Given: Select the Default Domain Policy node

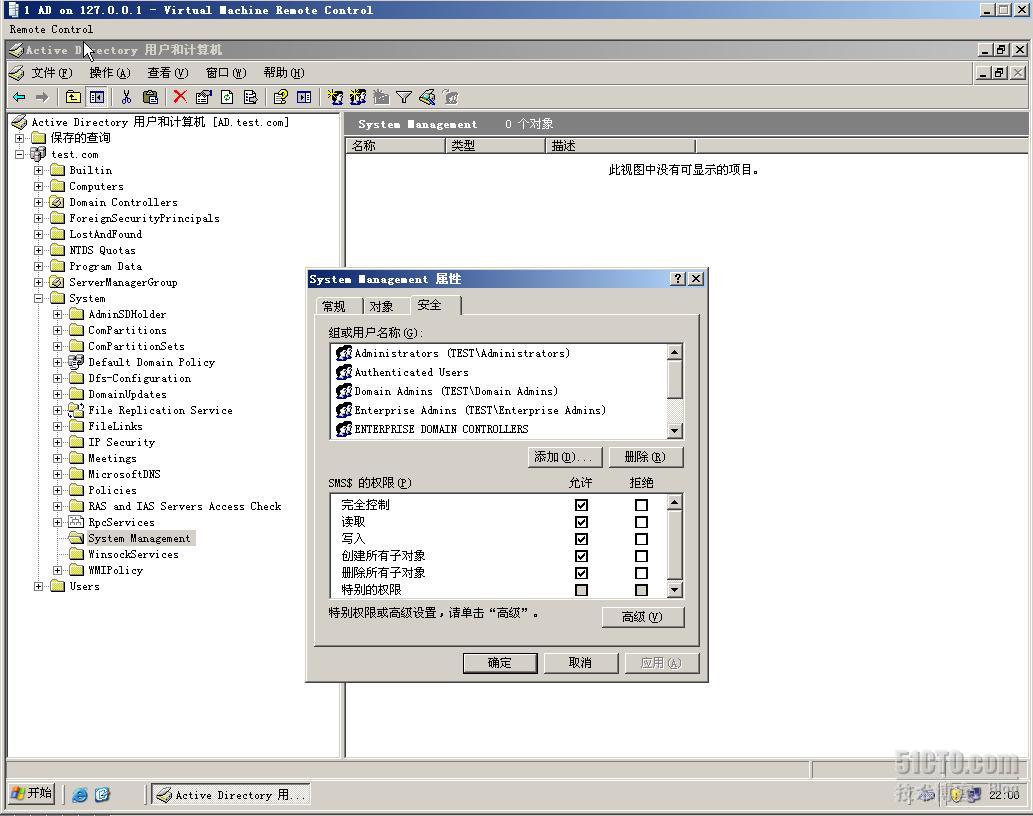Looking at the screenshot, I should 152,362.
